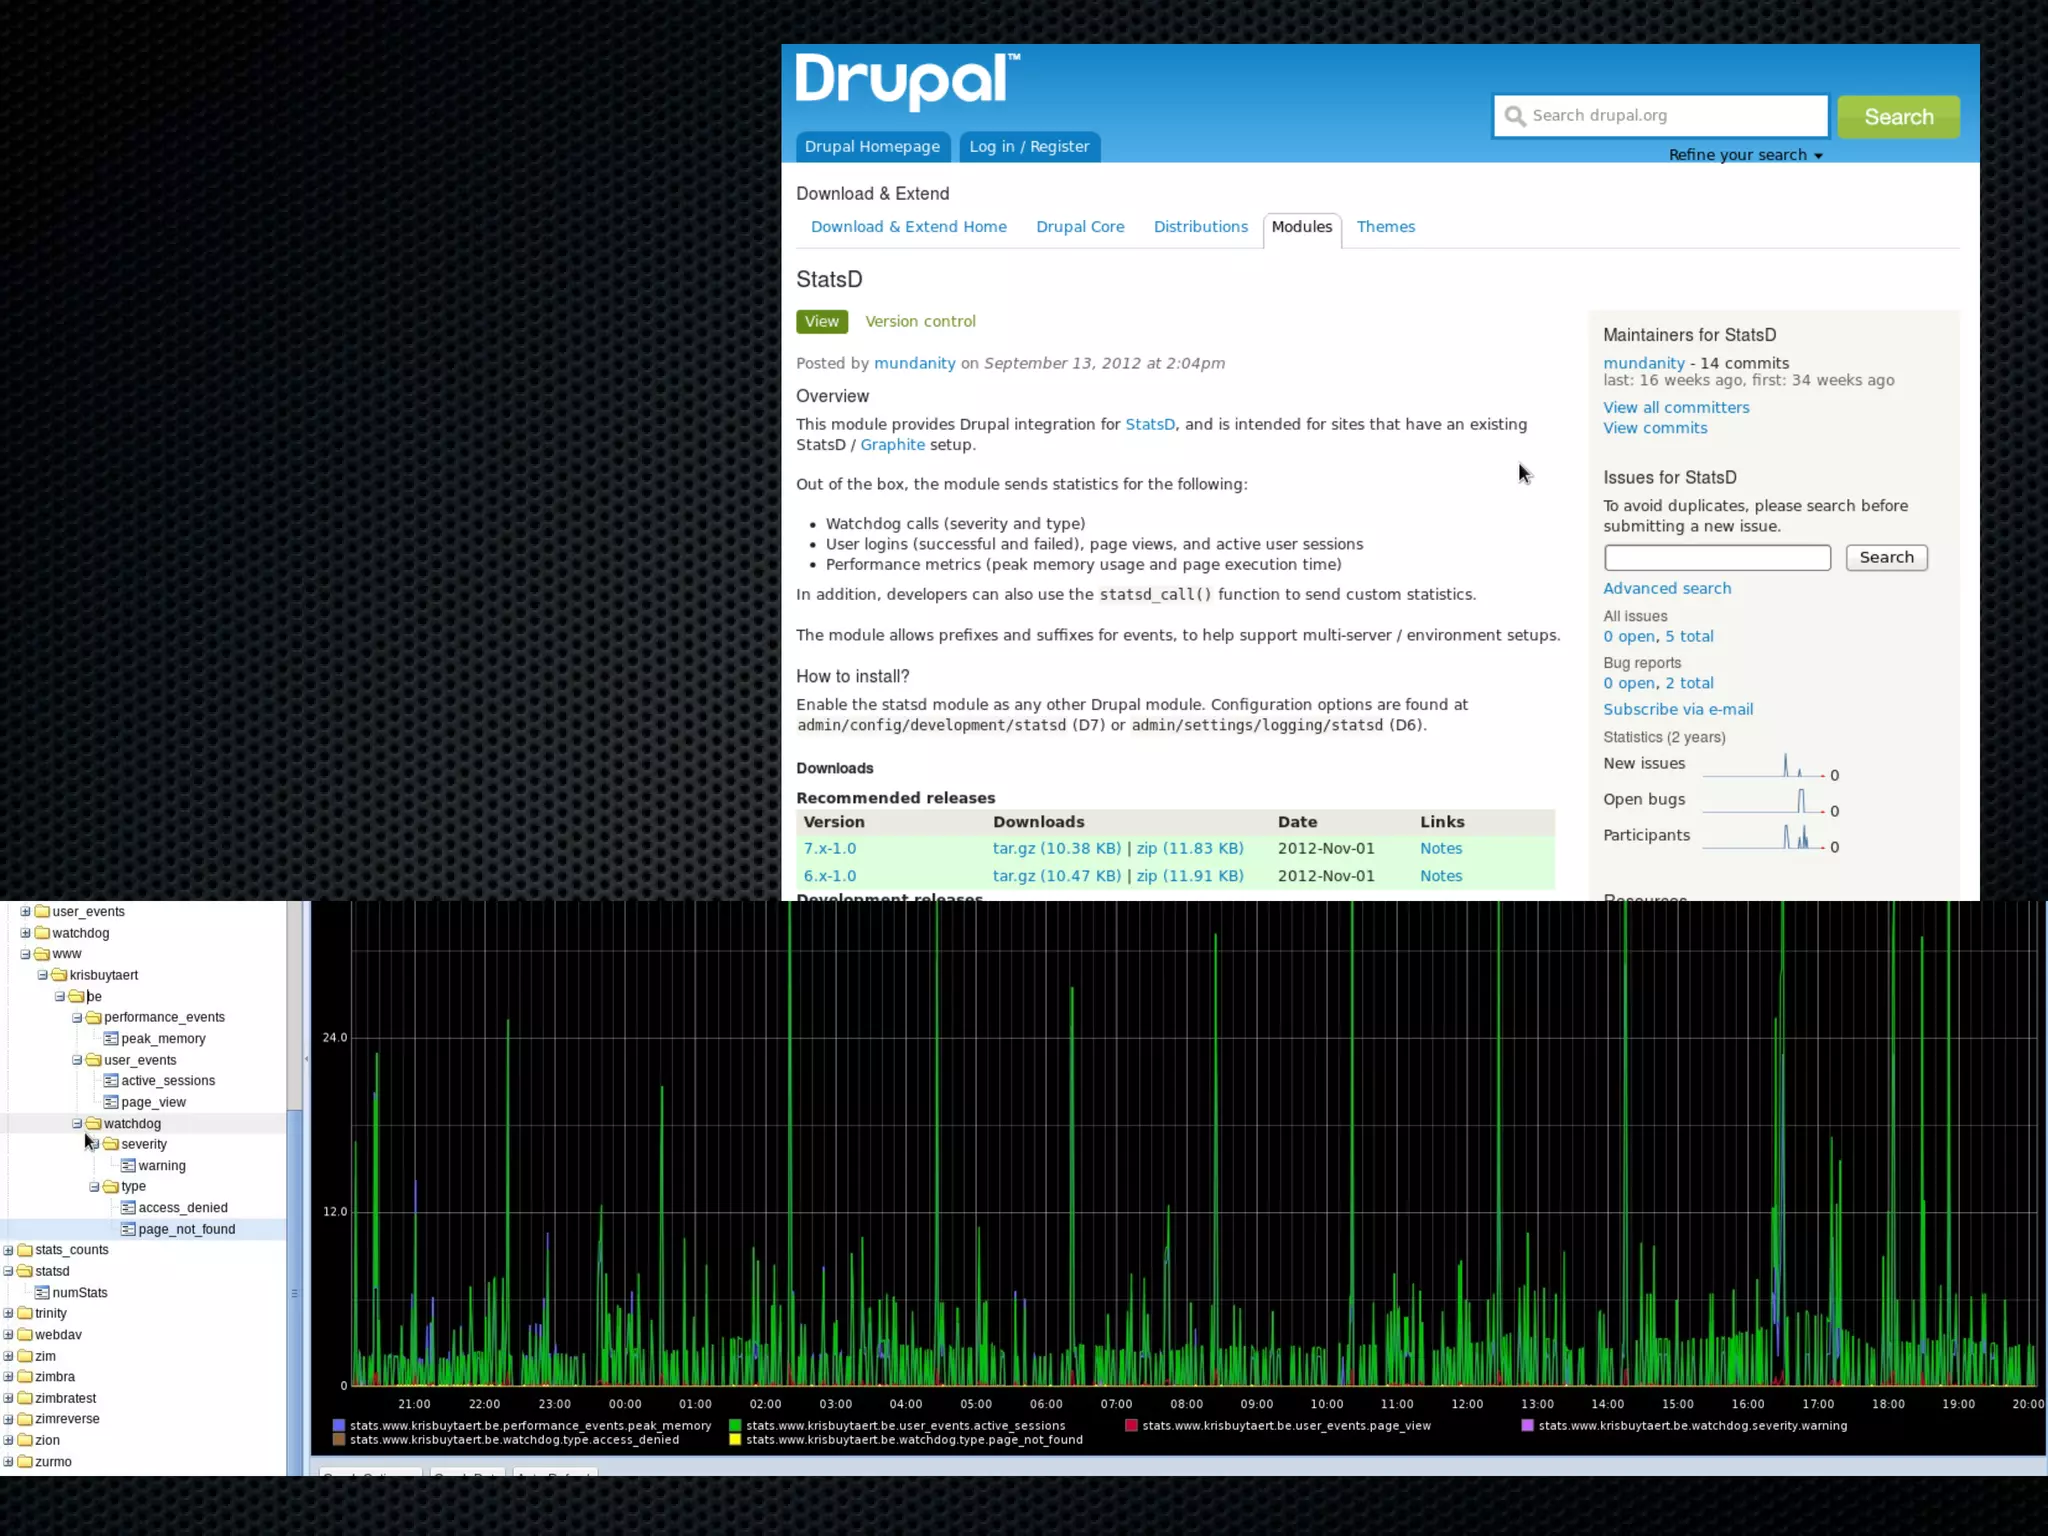The height and width of the screenshot is (1536, 2048).
Task: Click the issues search input field
Action: point(1716,558)
